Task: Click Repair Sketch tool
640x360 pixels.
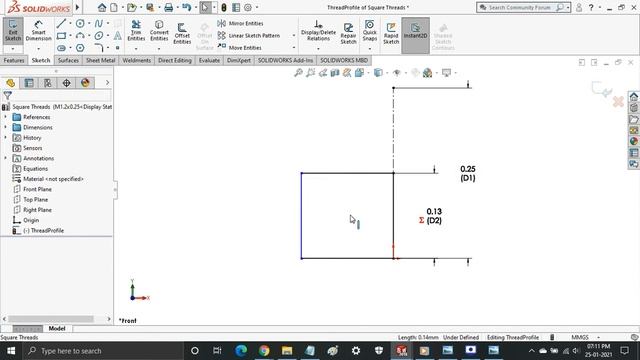Action: (348, 33)
